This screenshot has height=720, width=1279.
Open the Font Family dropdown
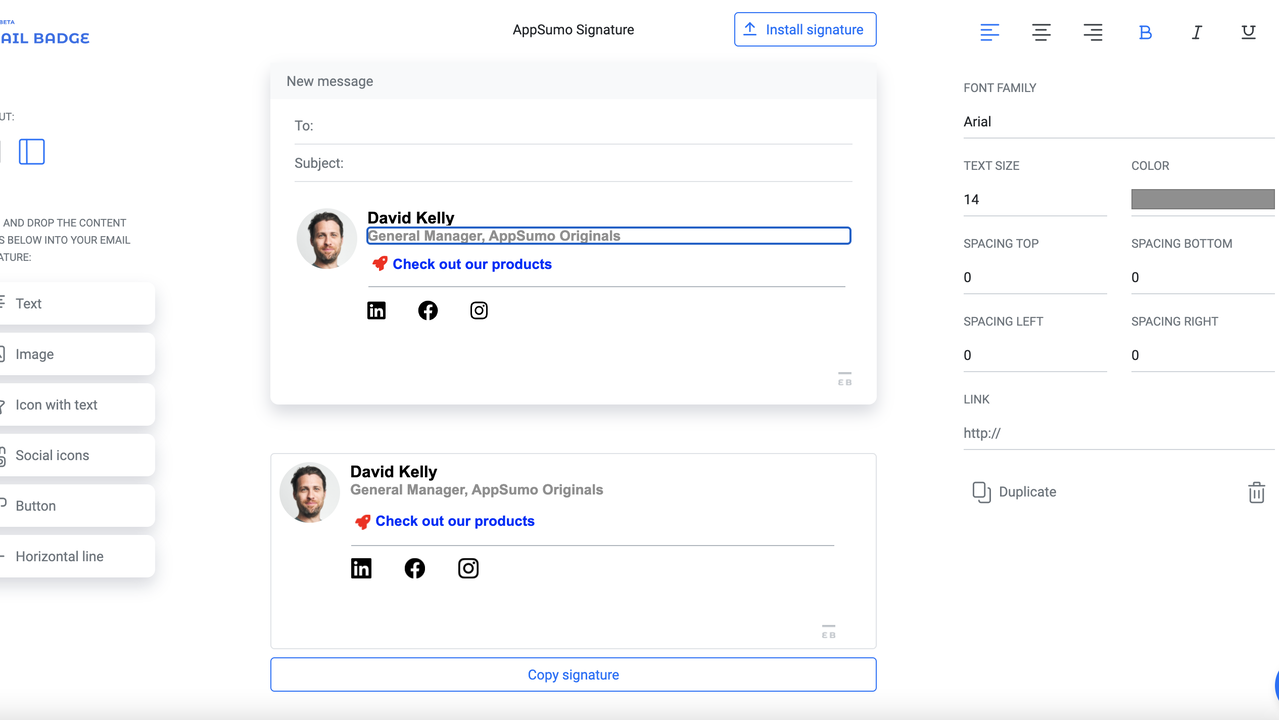1118,122
